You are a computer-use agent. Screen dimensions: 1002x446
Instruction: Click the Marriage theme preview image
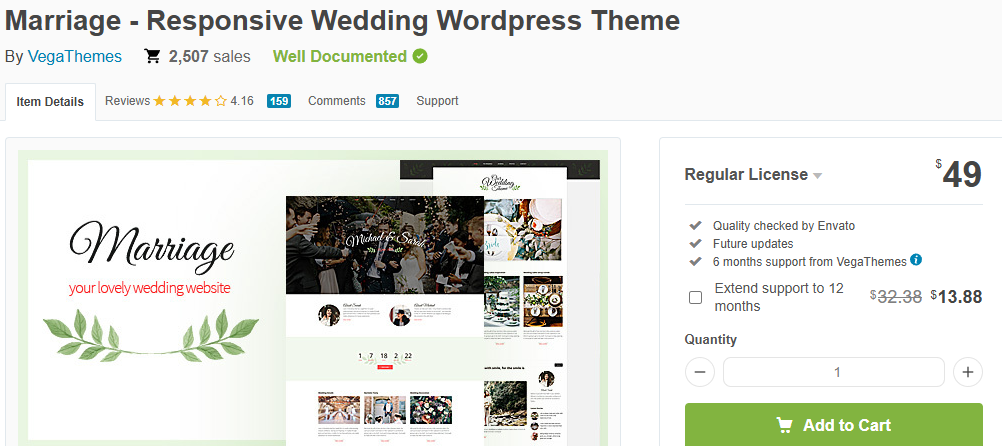tap(313, 297)
